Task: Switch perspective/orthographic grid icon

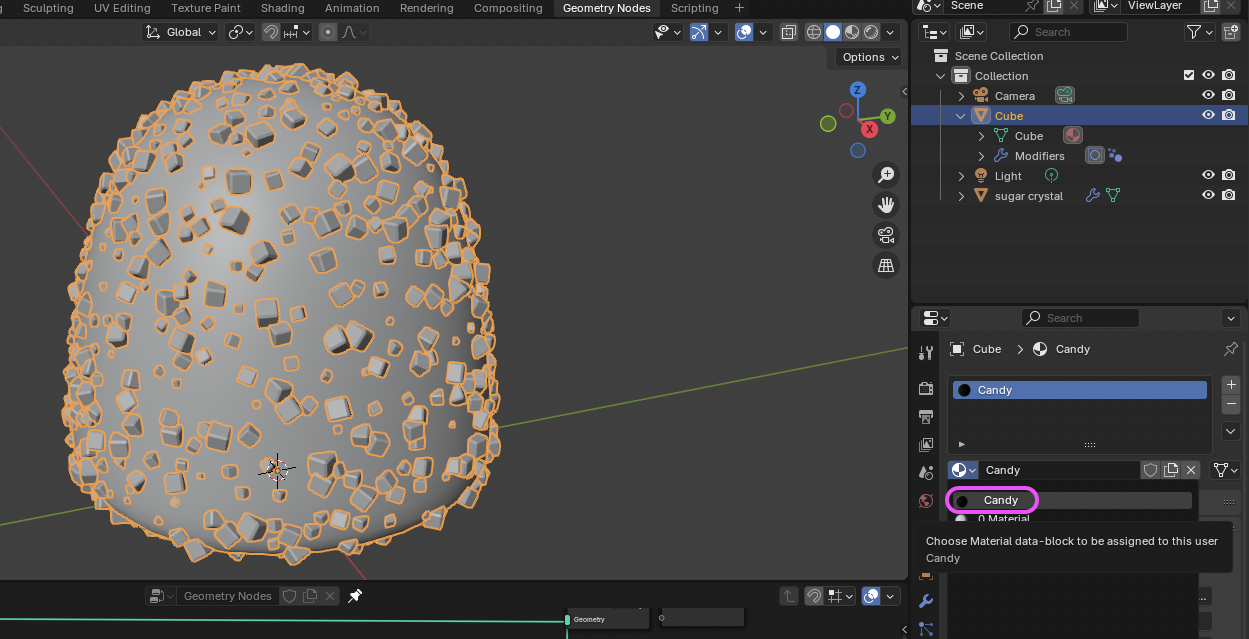Action: 886,265
